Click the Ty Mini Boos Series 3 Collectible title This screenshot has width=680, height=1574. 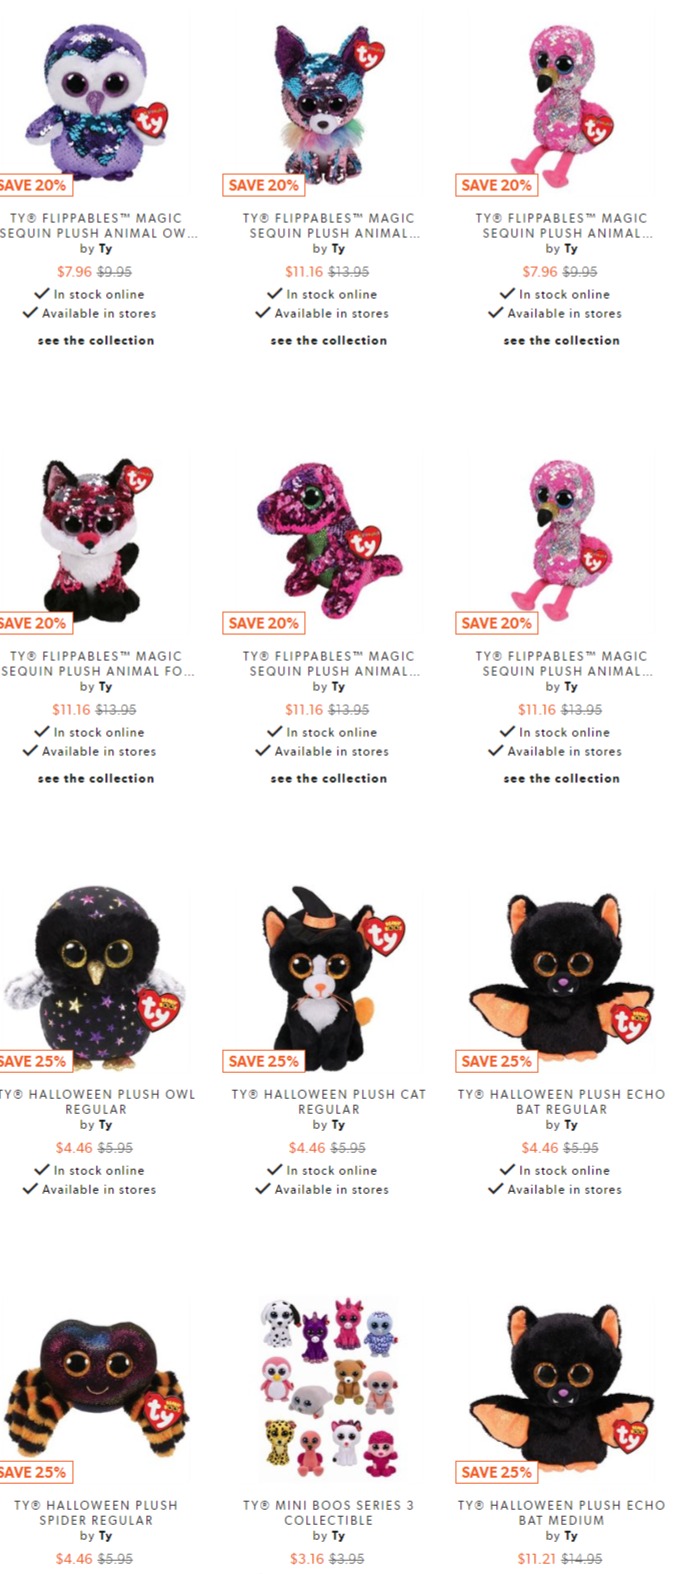tap(328, 1512)
